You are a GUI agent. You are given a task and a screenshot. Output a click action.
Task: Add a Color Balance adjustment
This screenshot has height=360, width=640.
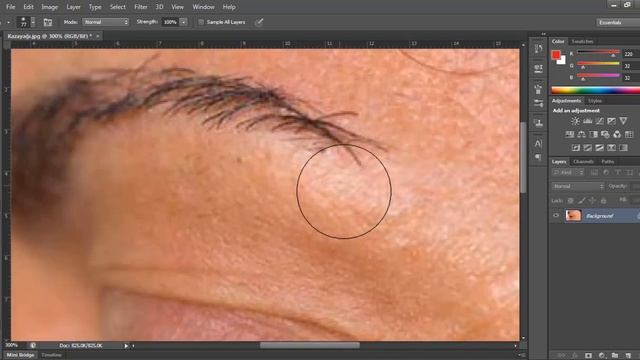(x=581, y=134)
